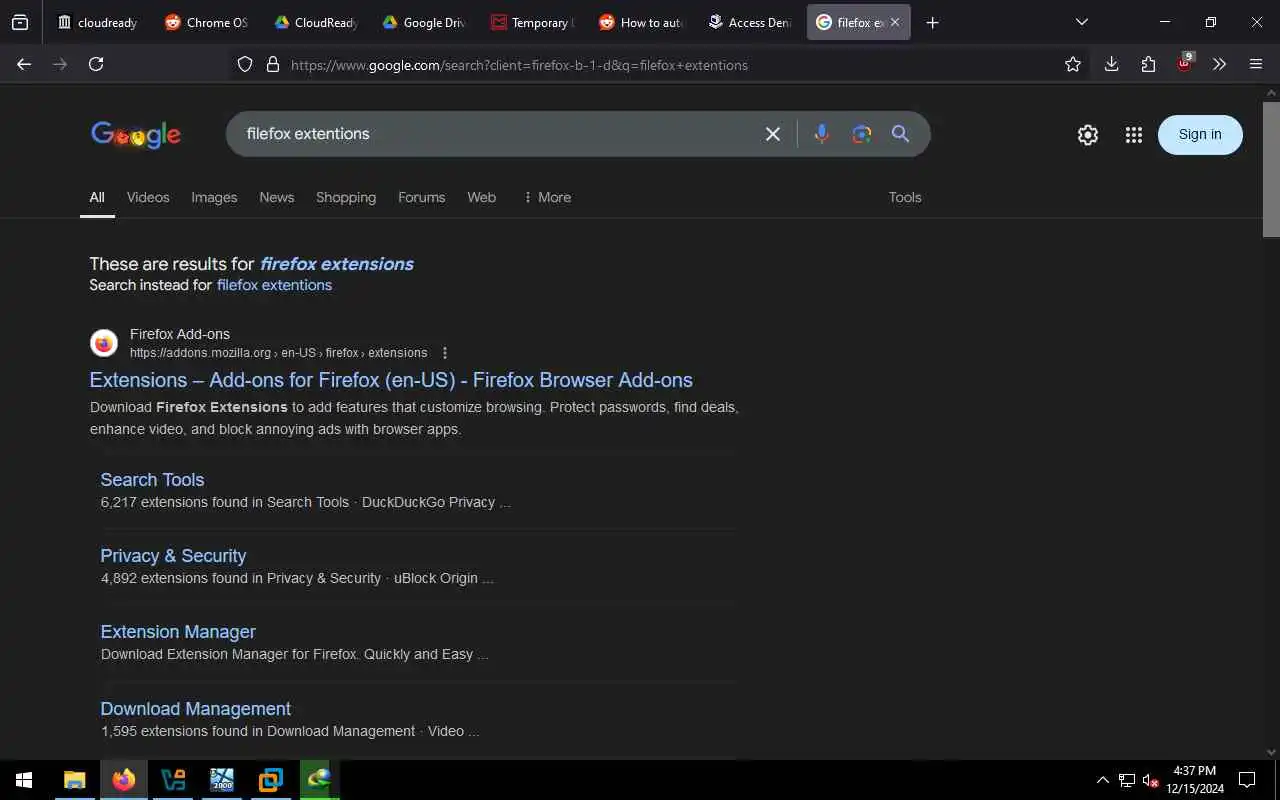Switch to the cloudready tab
This screenshot has width=1280, height=800.
pos(97,22)
